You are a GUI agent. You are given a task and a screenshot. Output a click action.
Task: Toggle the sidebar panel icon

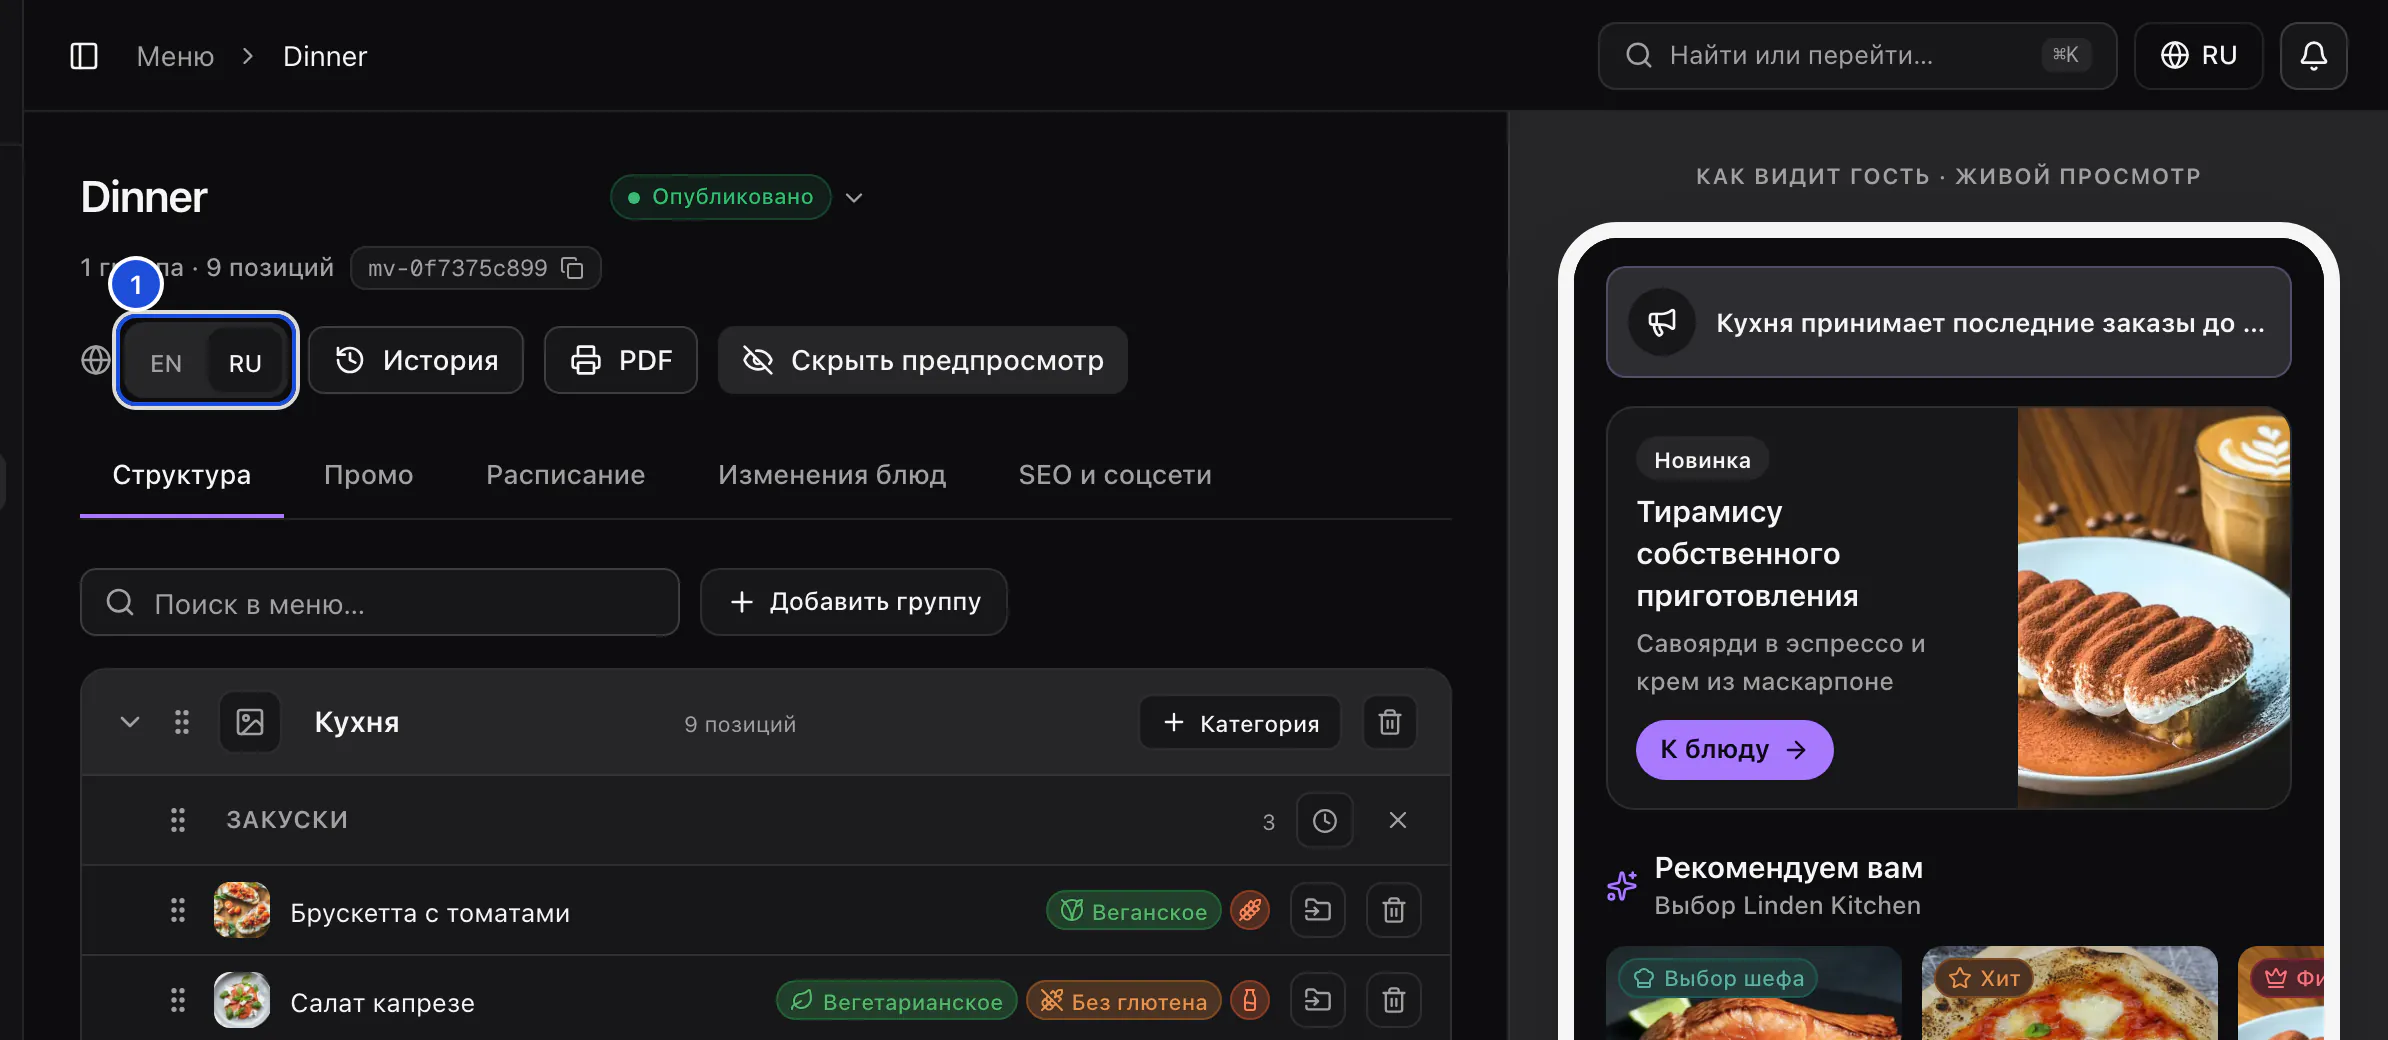point(84,56)
